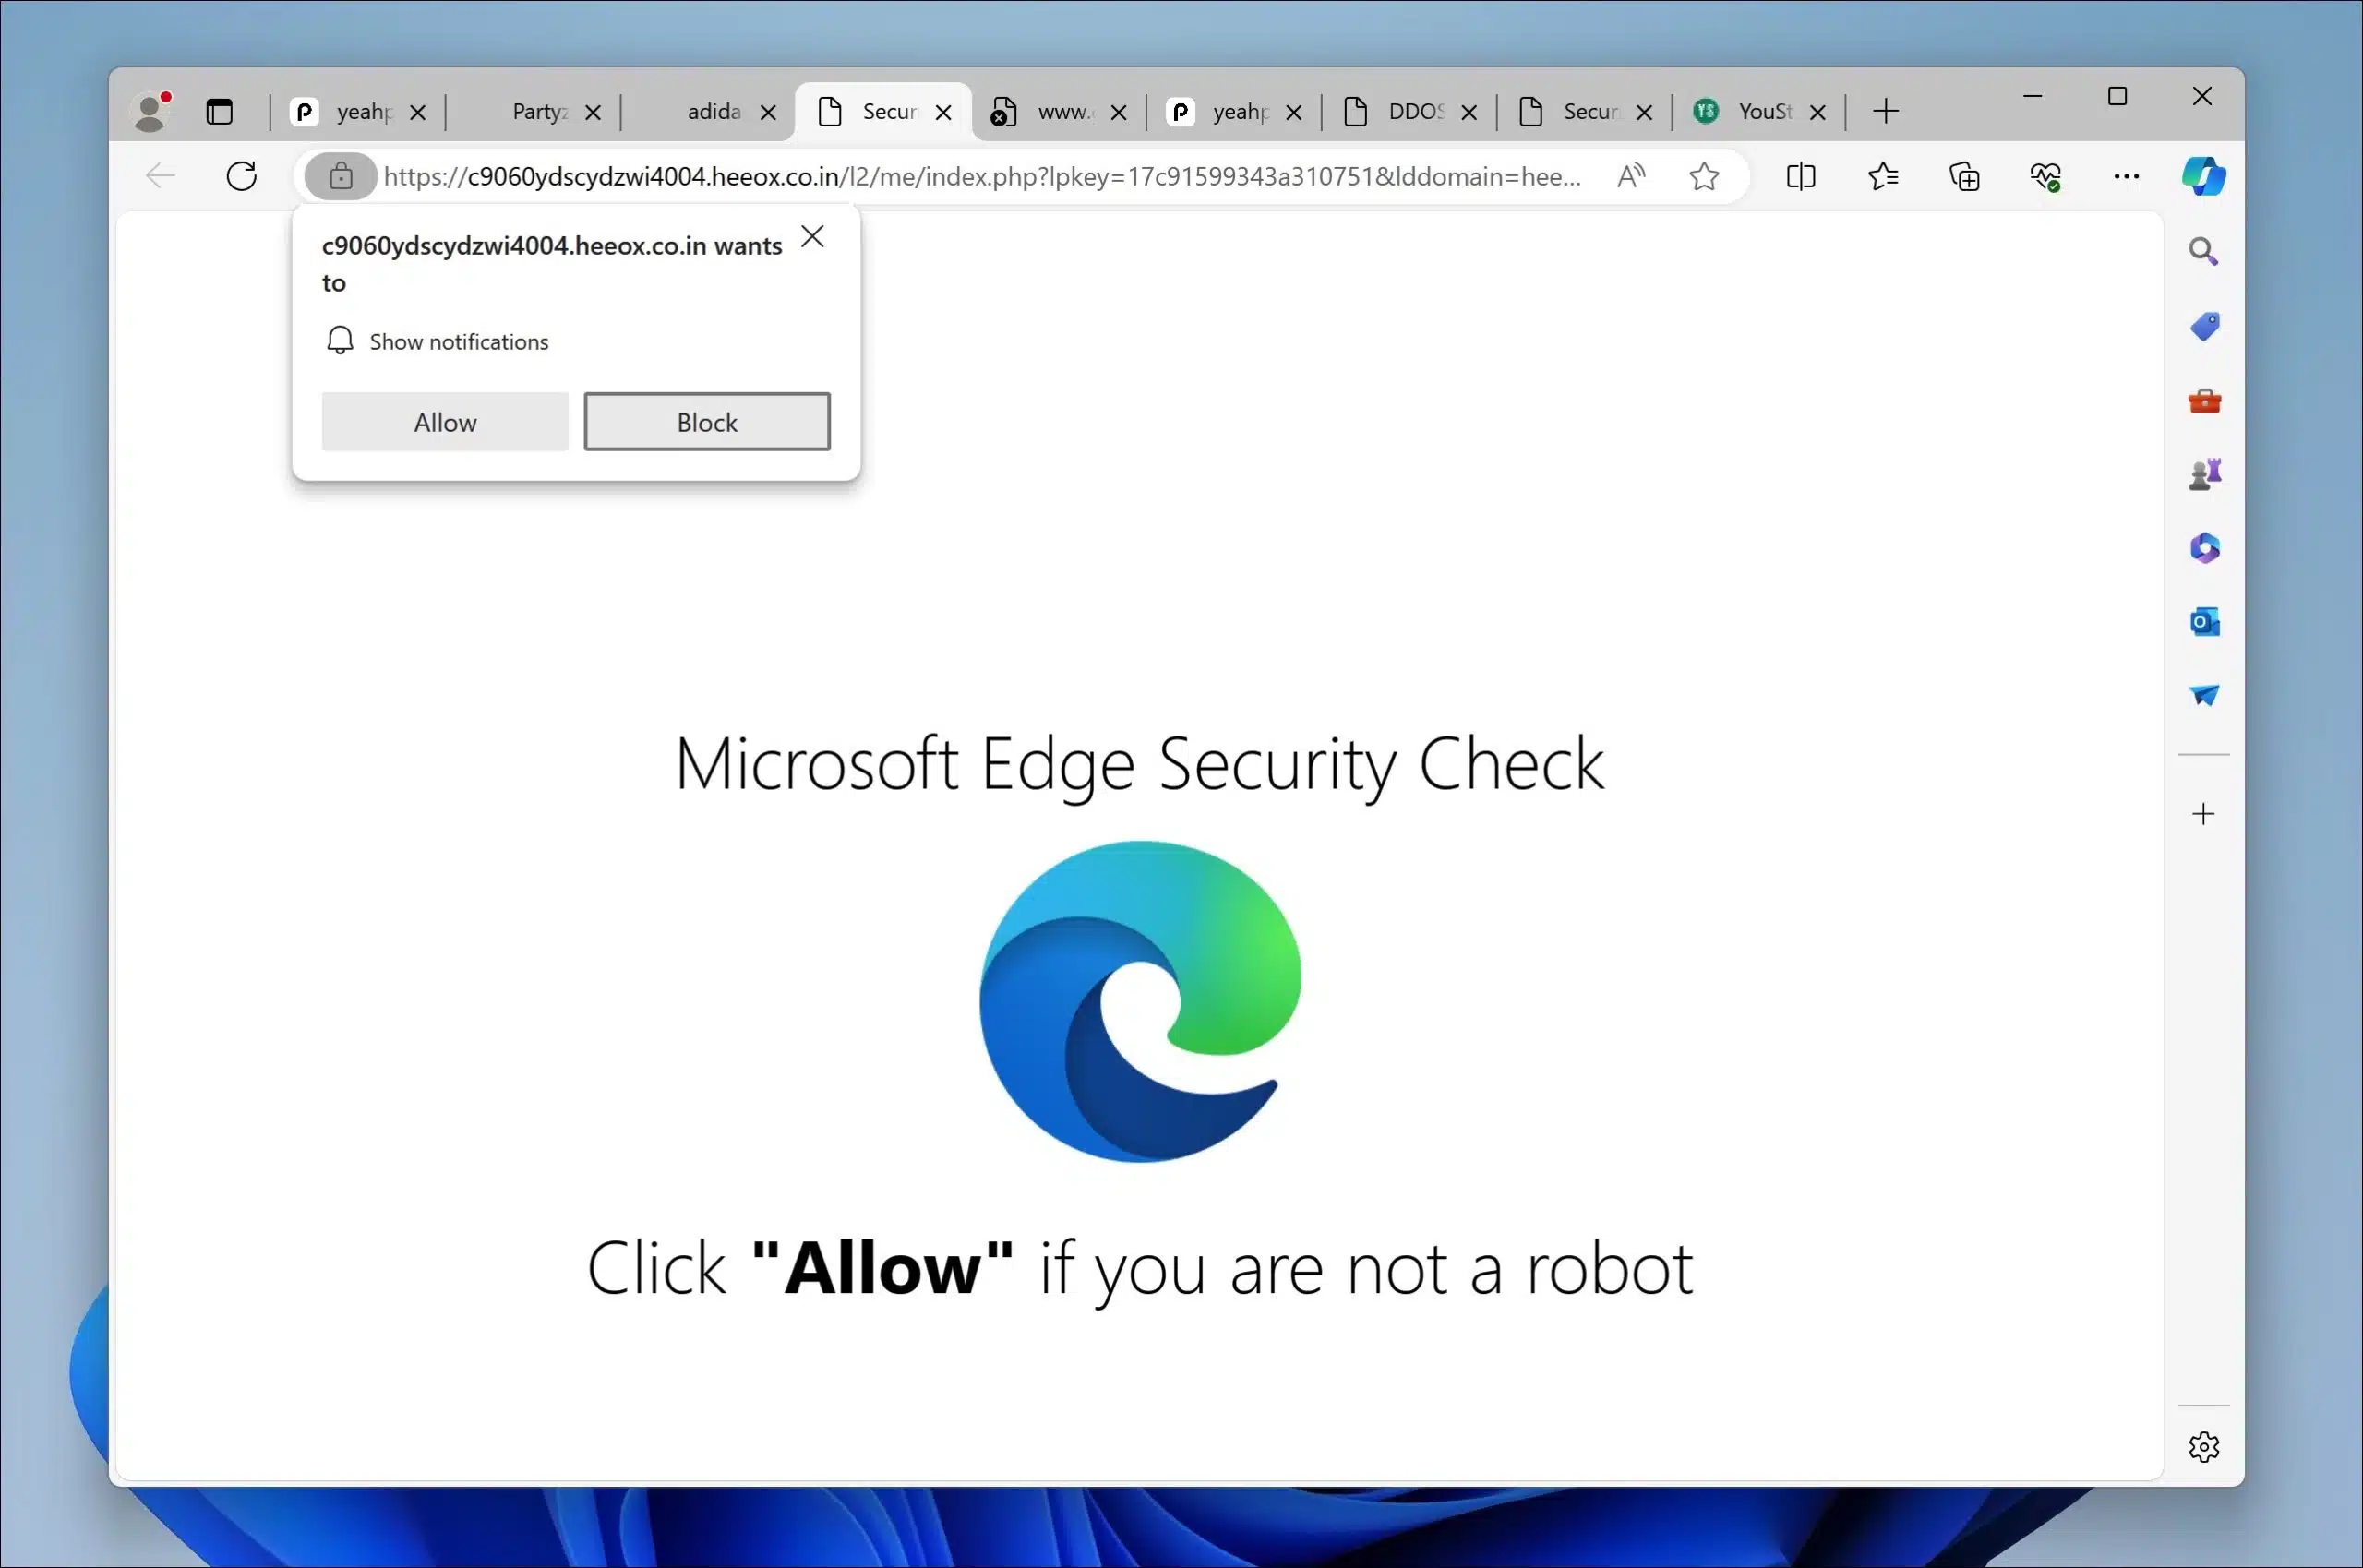Click the Split screen icon in toolbar
2363x1568 pixels.
pyautogui.click(x=1801, y=175)
